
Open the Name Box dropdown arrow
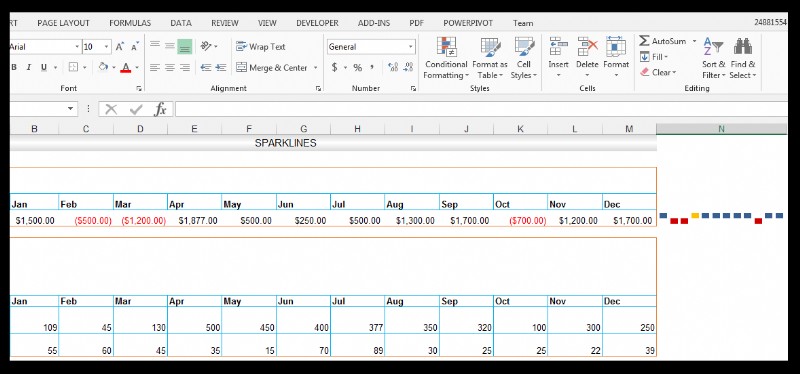(x=70, y=109)
